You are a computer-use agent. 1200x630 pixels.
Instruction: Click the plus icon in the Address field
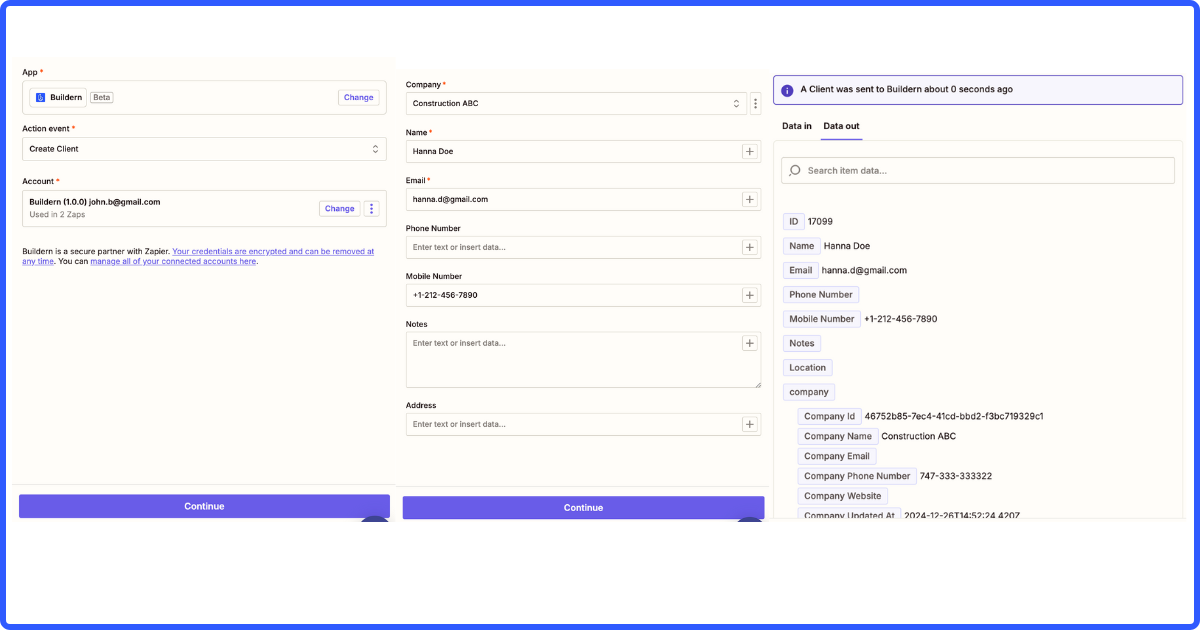pos(750,424)
